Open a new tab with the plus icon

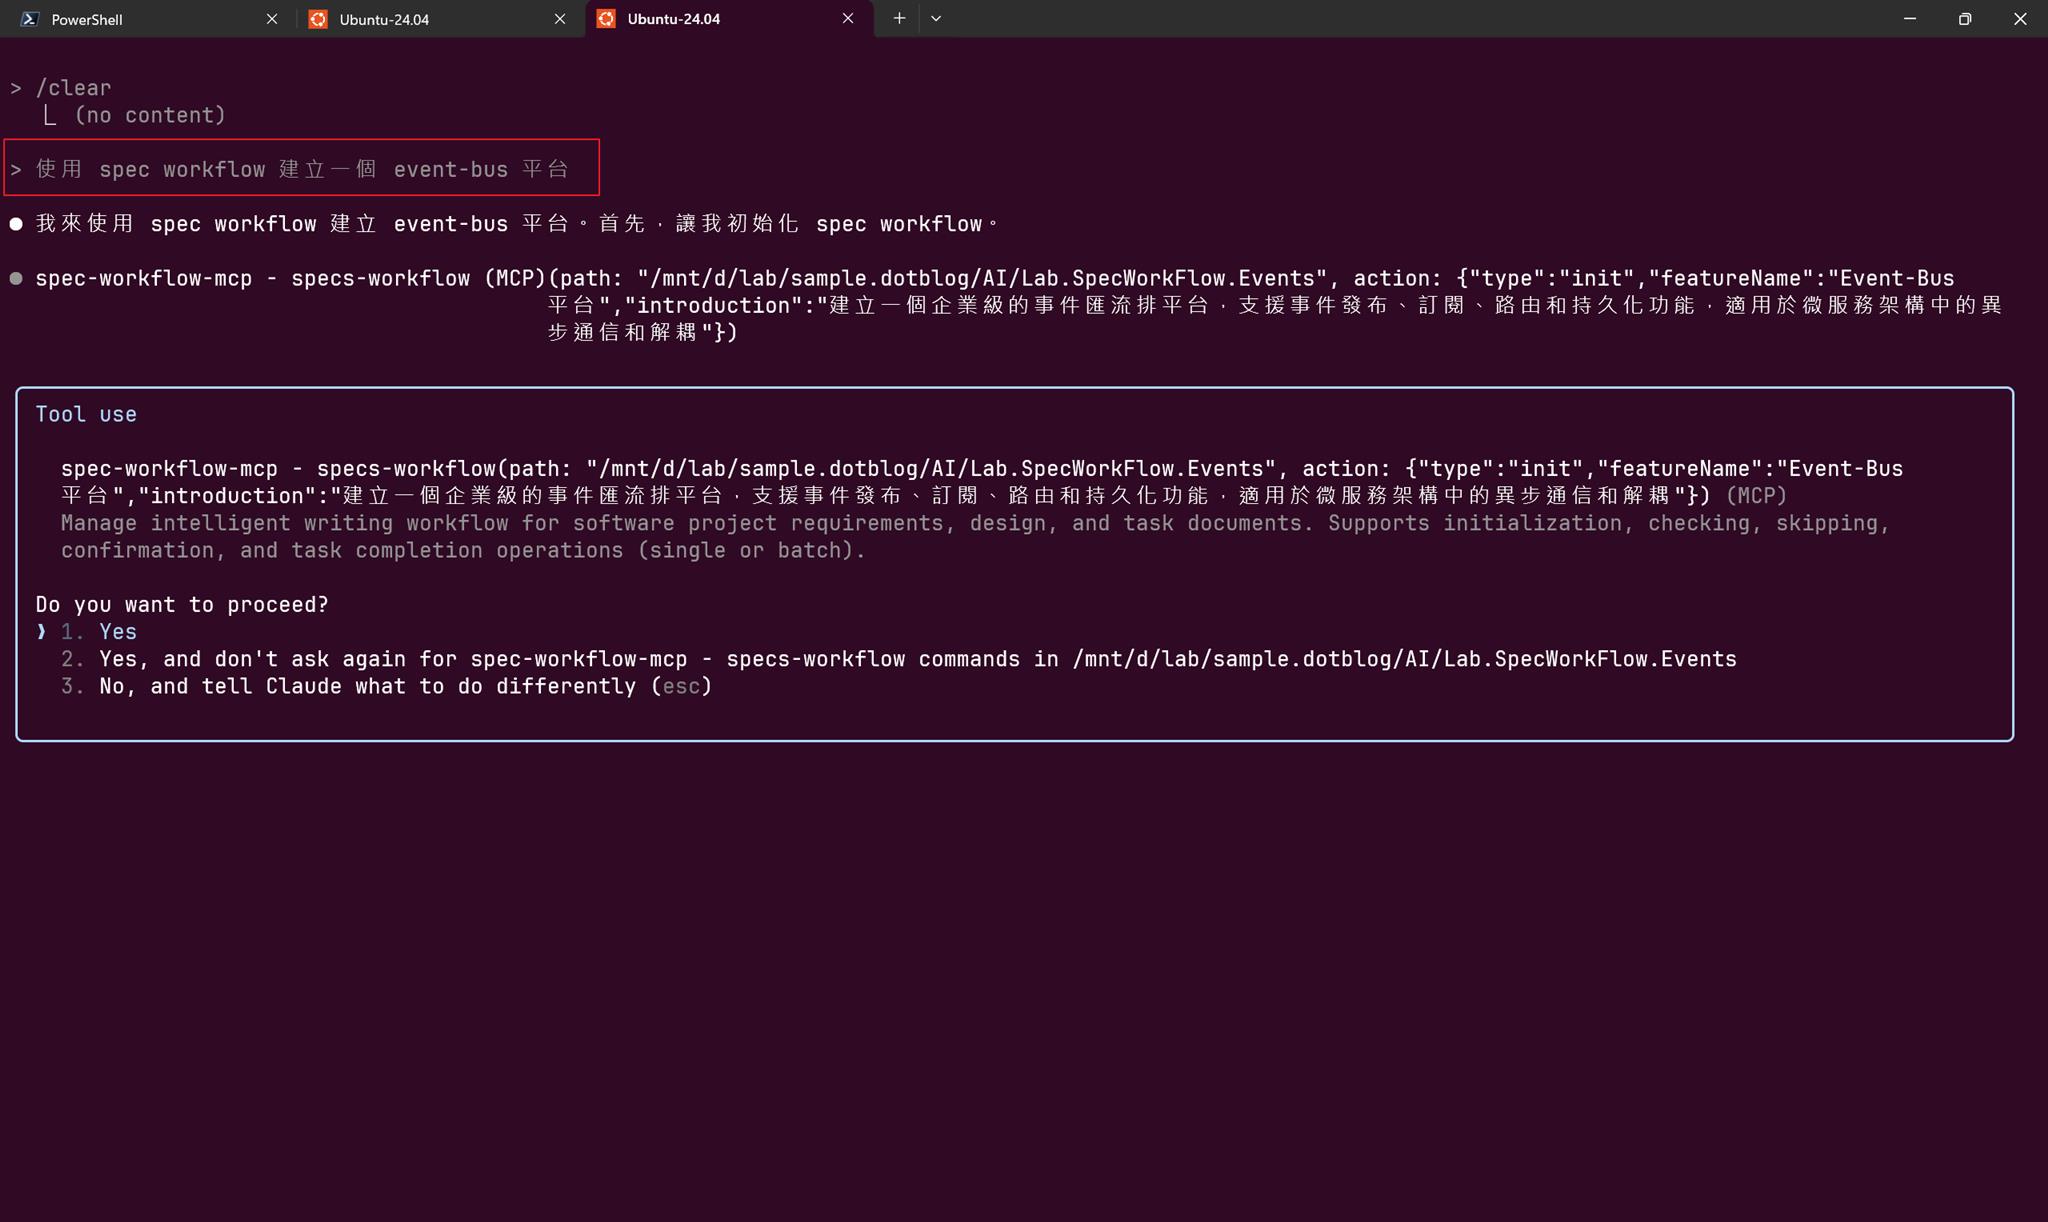897,18
